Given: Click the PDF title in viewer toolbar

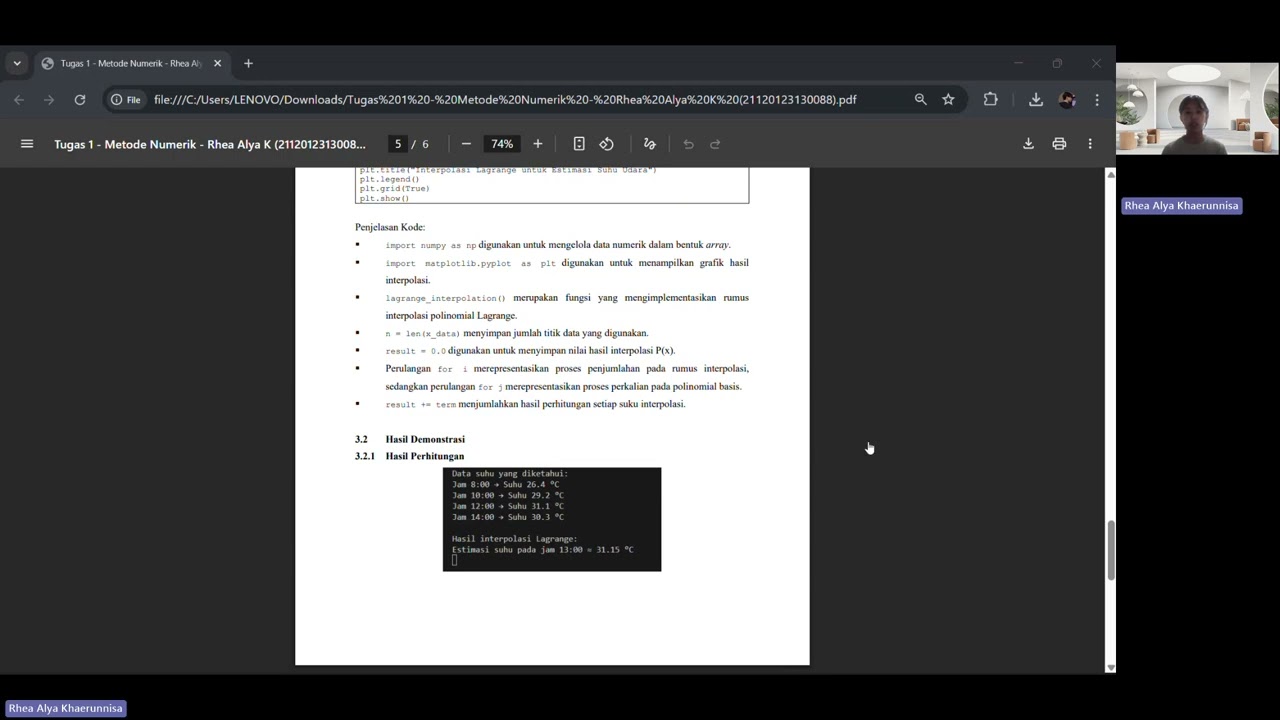Looking at the screenshot, I should point(210,144).
